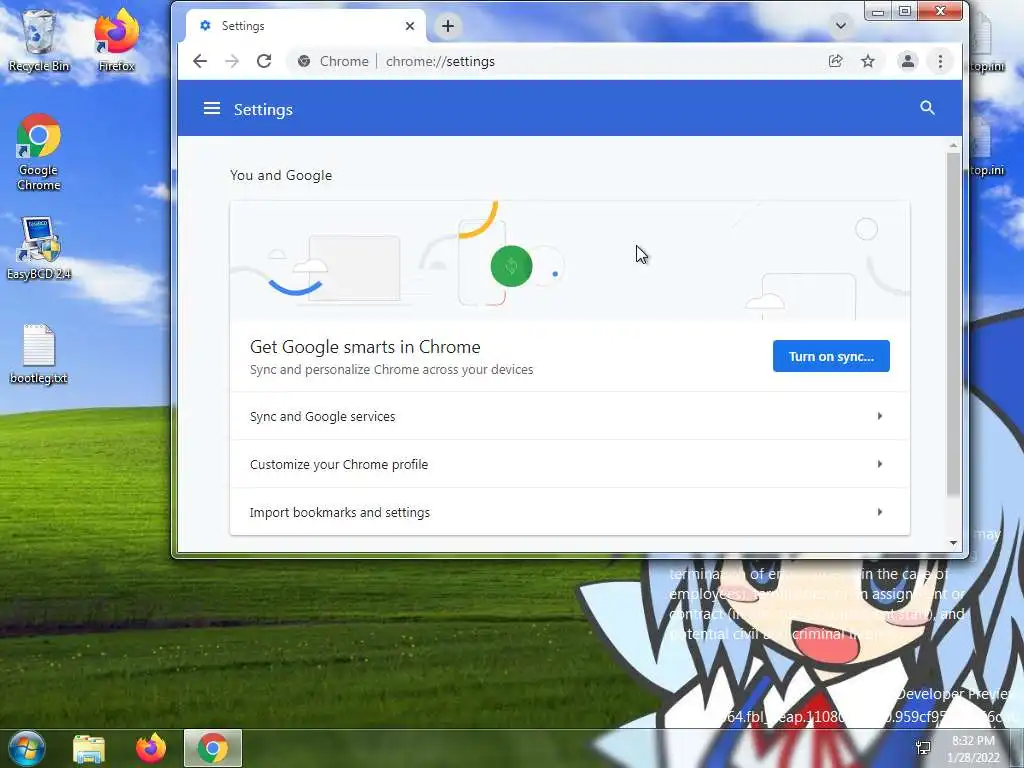
Task: Share this page using the share icon
Action: tap(835, 61)
